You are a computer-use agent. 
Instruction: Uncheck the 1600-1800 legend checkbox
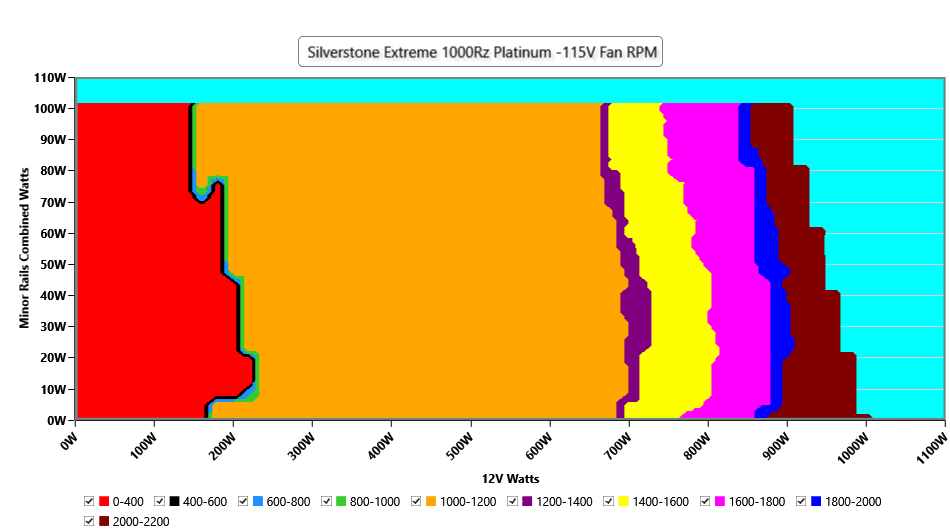(x=705, y=502)
